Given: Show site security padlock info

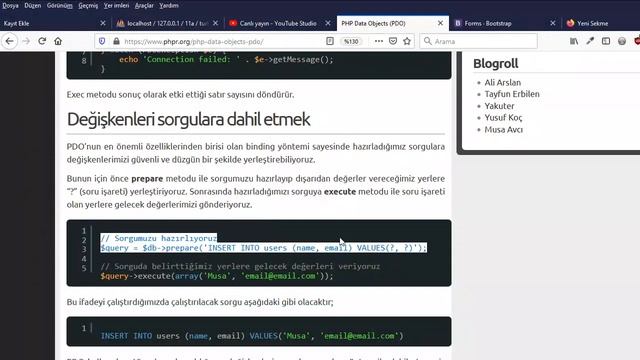Looking at the screenshot, I should (116, 41).
